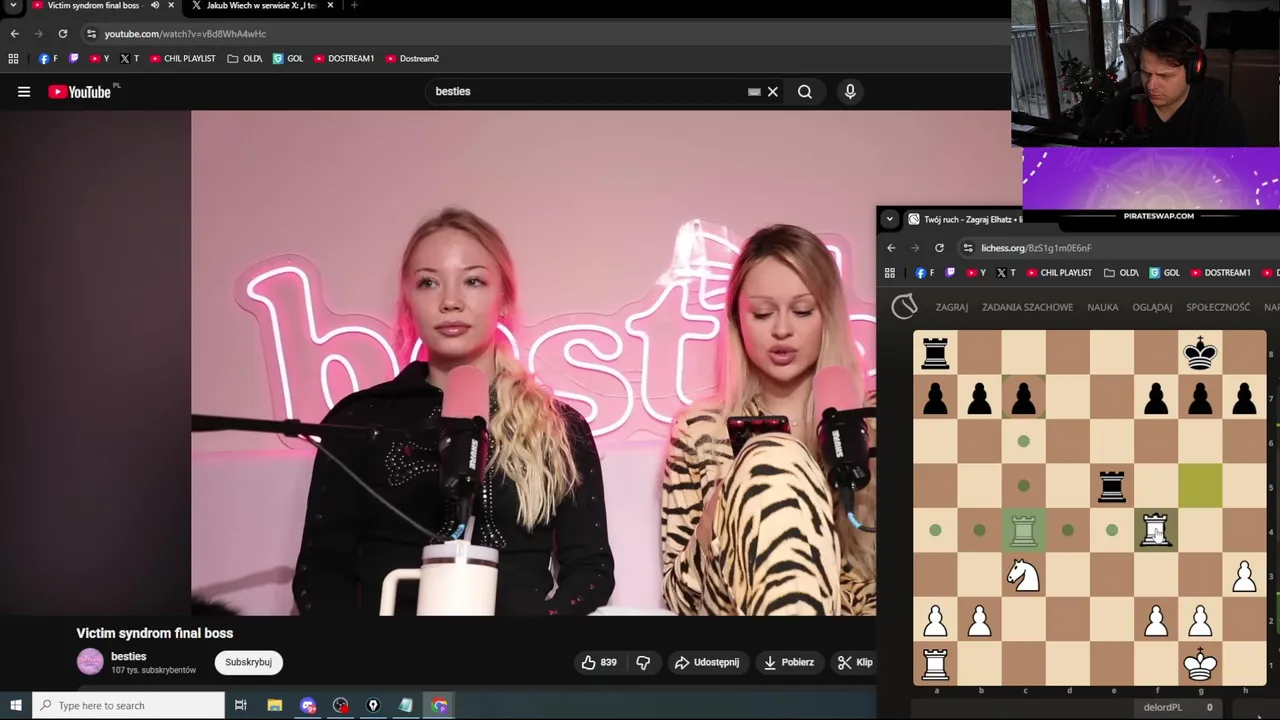Open the DOSTREAM1 bookmark

tap(343, 59)
